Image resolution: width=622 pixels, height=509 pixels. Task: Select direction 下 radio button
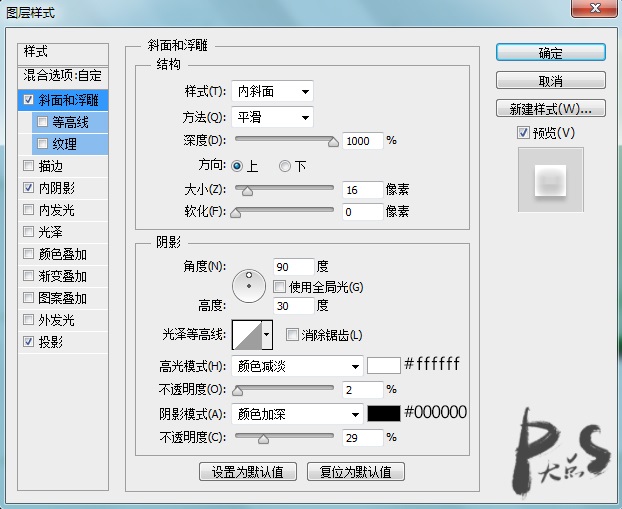tap(285, 166)
